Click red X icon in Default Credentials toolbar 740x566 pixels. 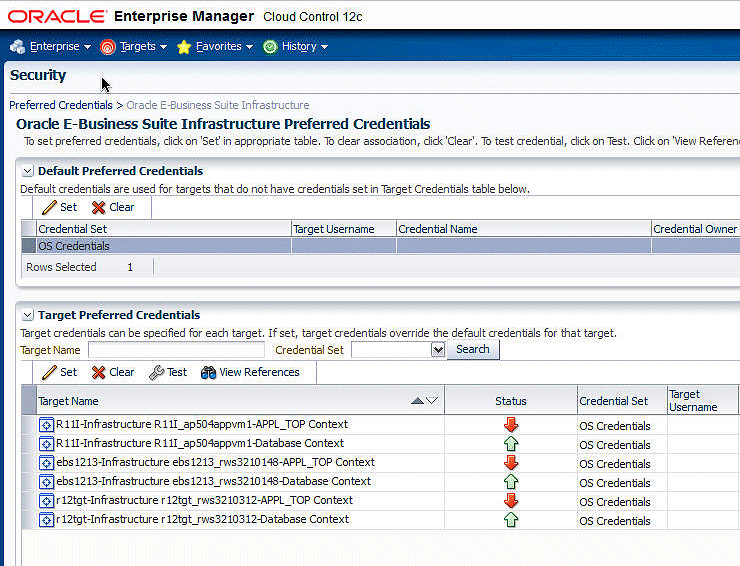pos(99,208)
